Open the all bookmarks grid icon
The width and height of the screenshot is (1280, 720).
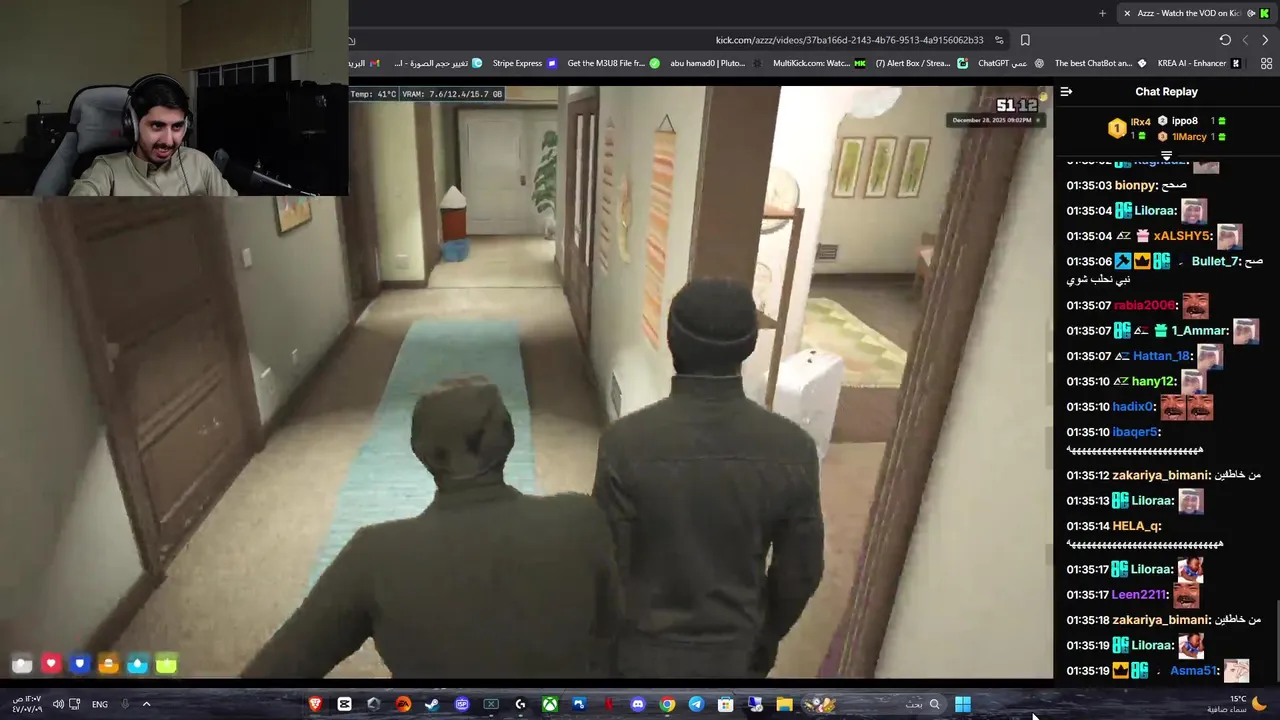tap(1266, 63)
